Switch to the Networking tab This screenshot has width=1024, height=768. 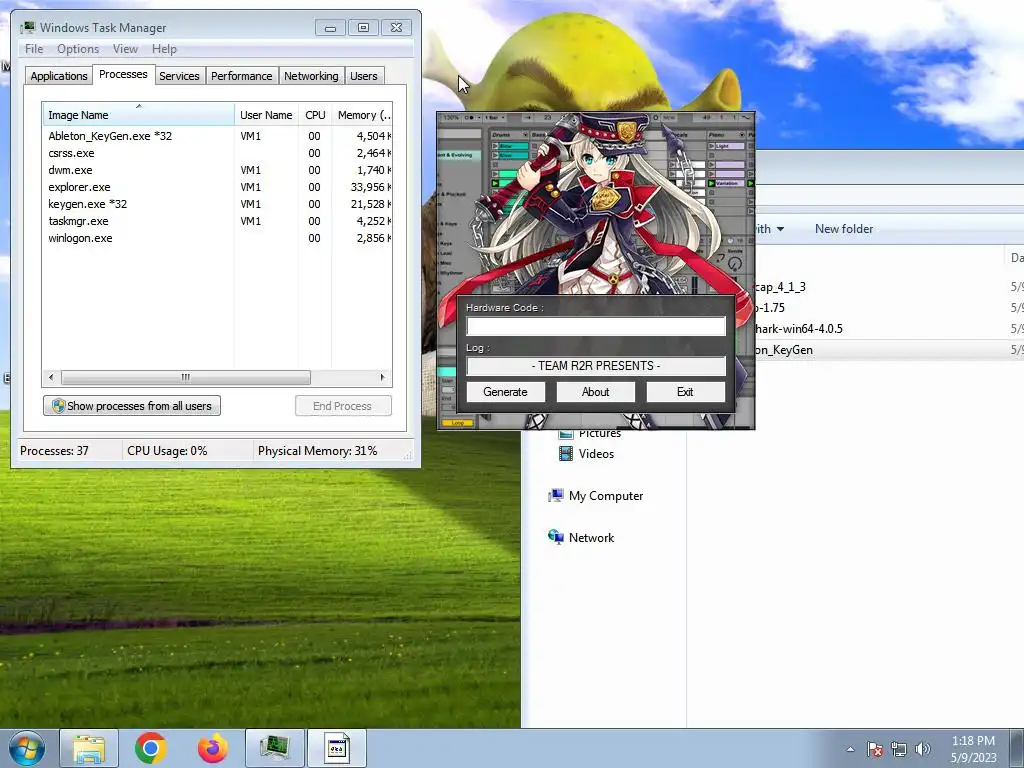[x=311, y=76]
